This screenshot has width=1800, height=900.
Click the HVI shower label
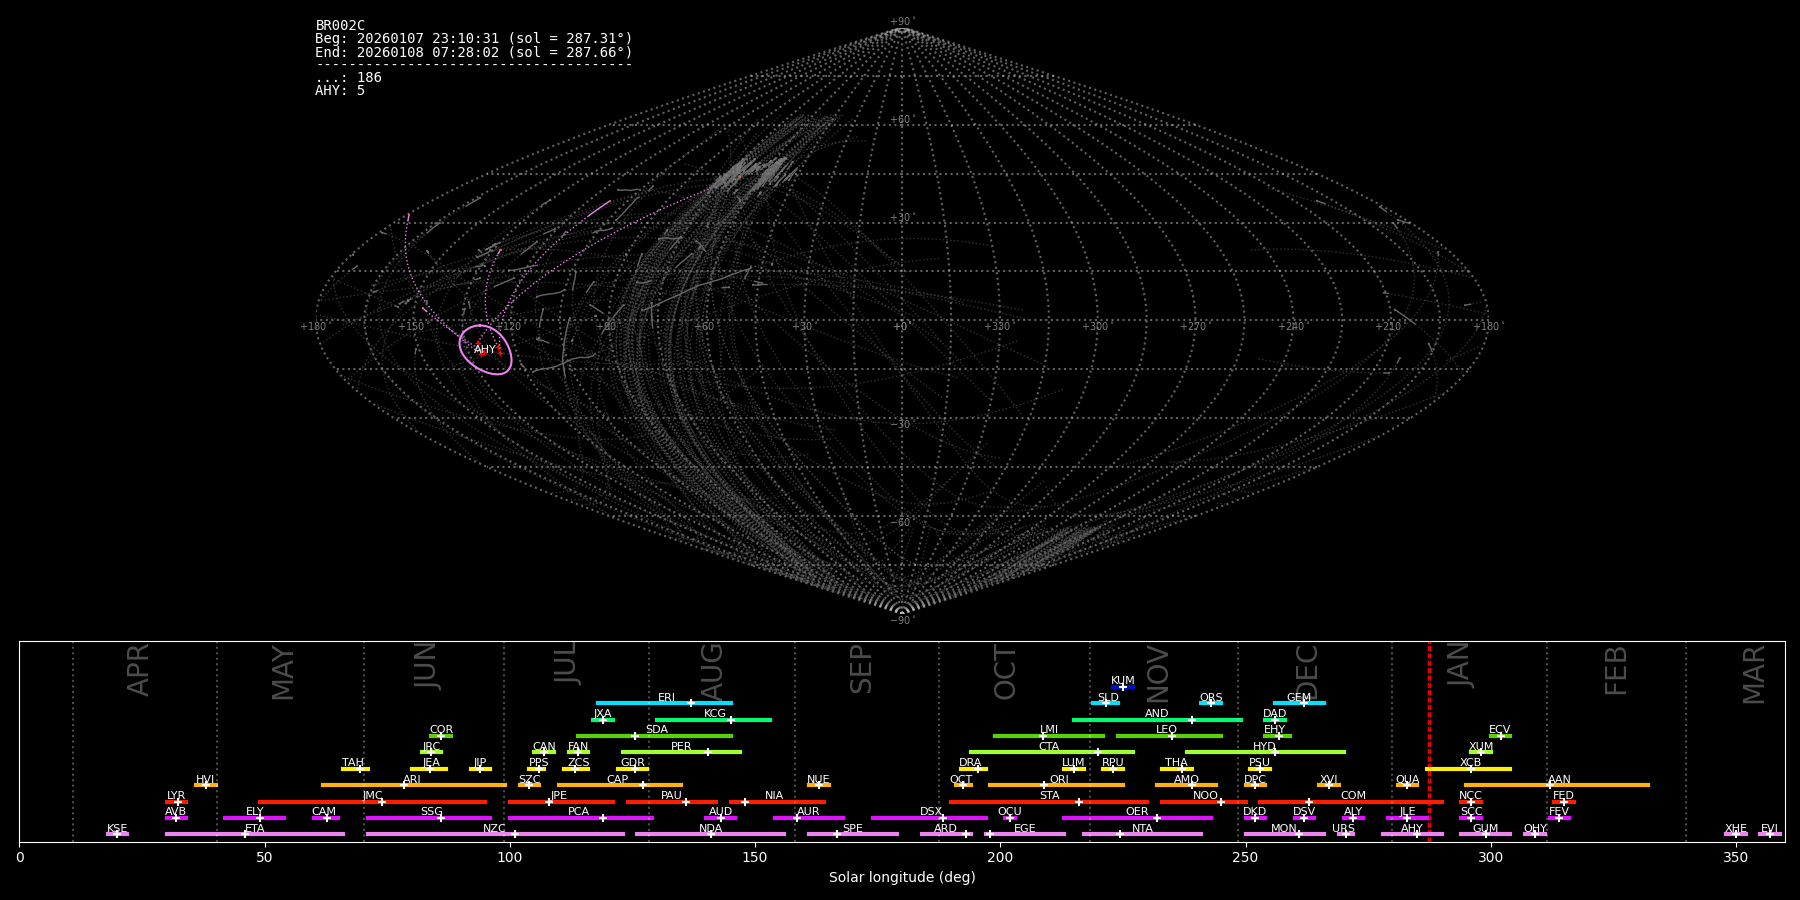pos(205,779)
